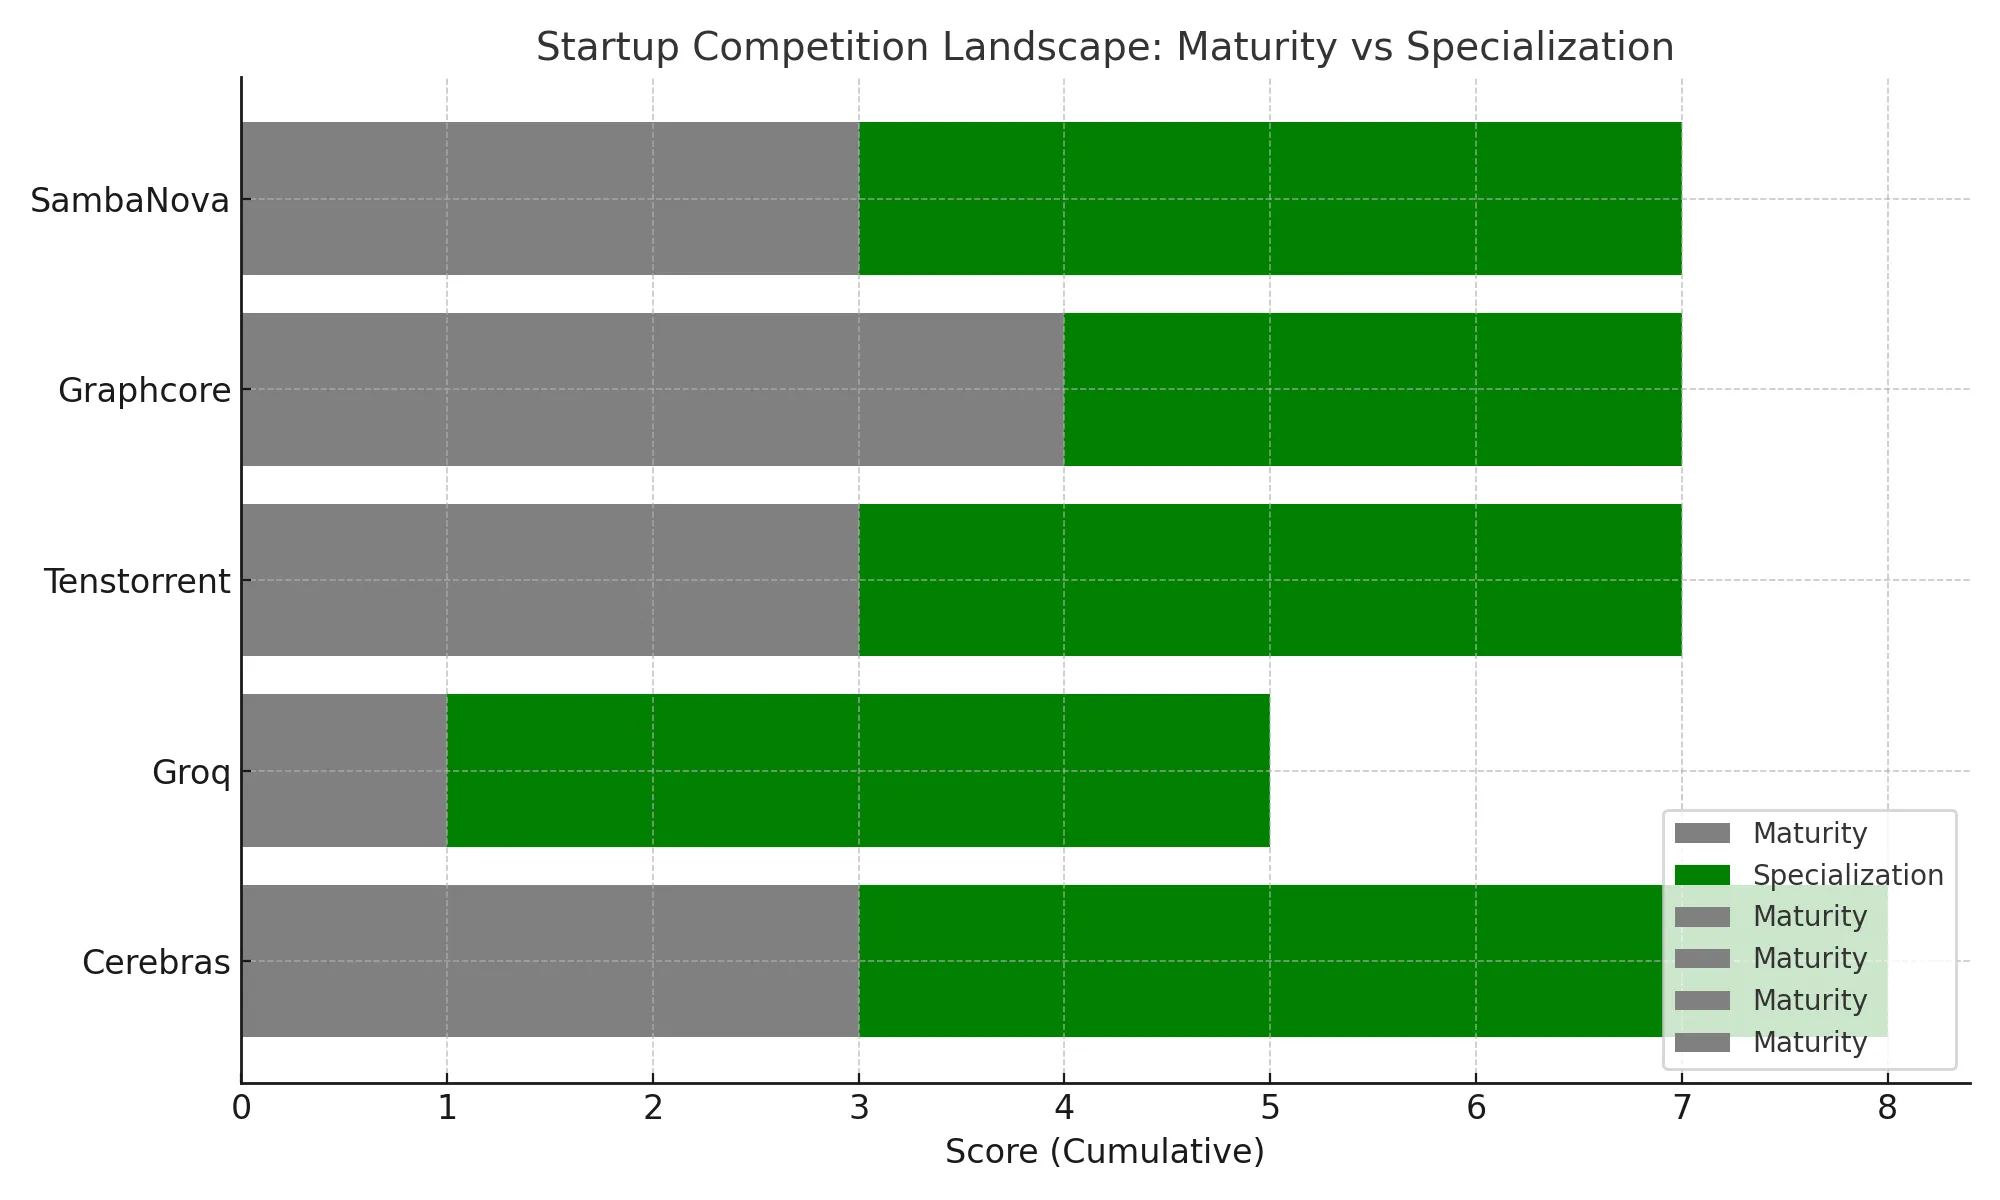Click SambaNova's green Specialization bar segment
The height and width of the screenshot is (1200, 2000).
(x=1270, y=198)
